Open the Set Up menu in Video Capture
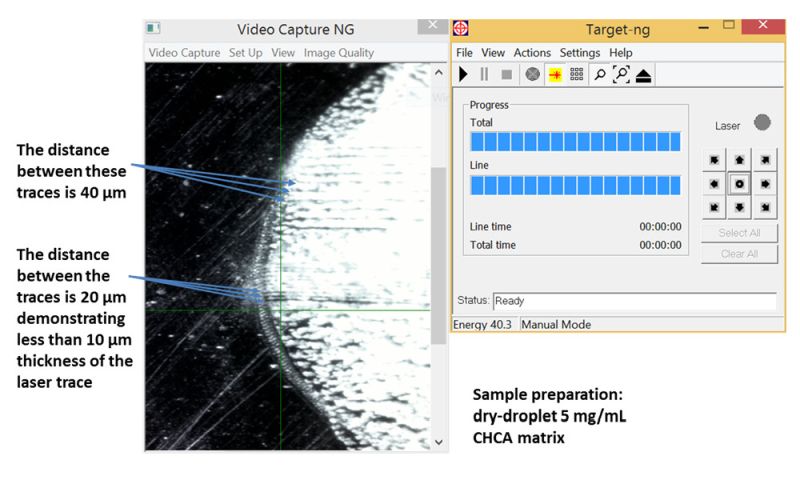The height and width of the screenshot is (480, 800). pos(245,53)
